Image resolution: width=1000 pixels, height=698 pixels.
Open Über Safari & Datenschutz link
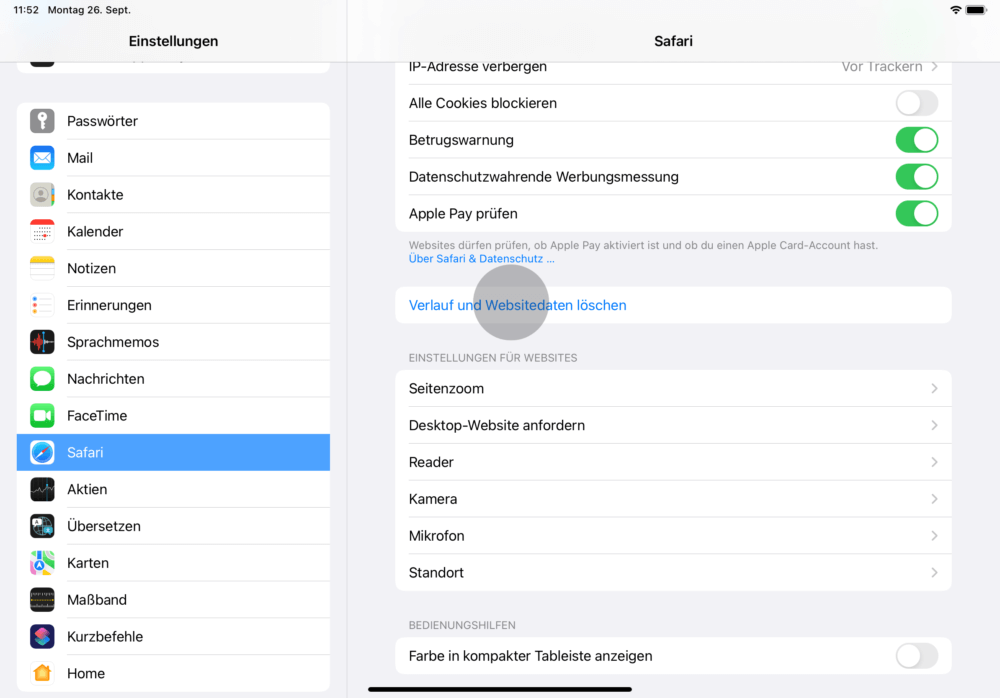tap(482, 258)
